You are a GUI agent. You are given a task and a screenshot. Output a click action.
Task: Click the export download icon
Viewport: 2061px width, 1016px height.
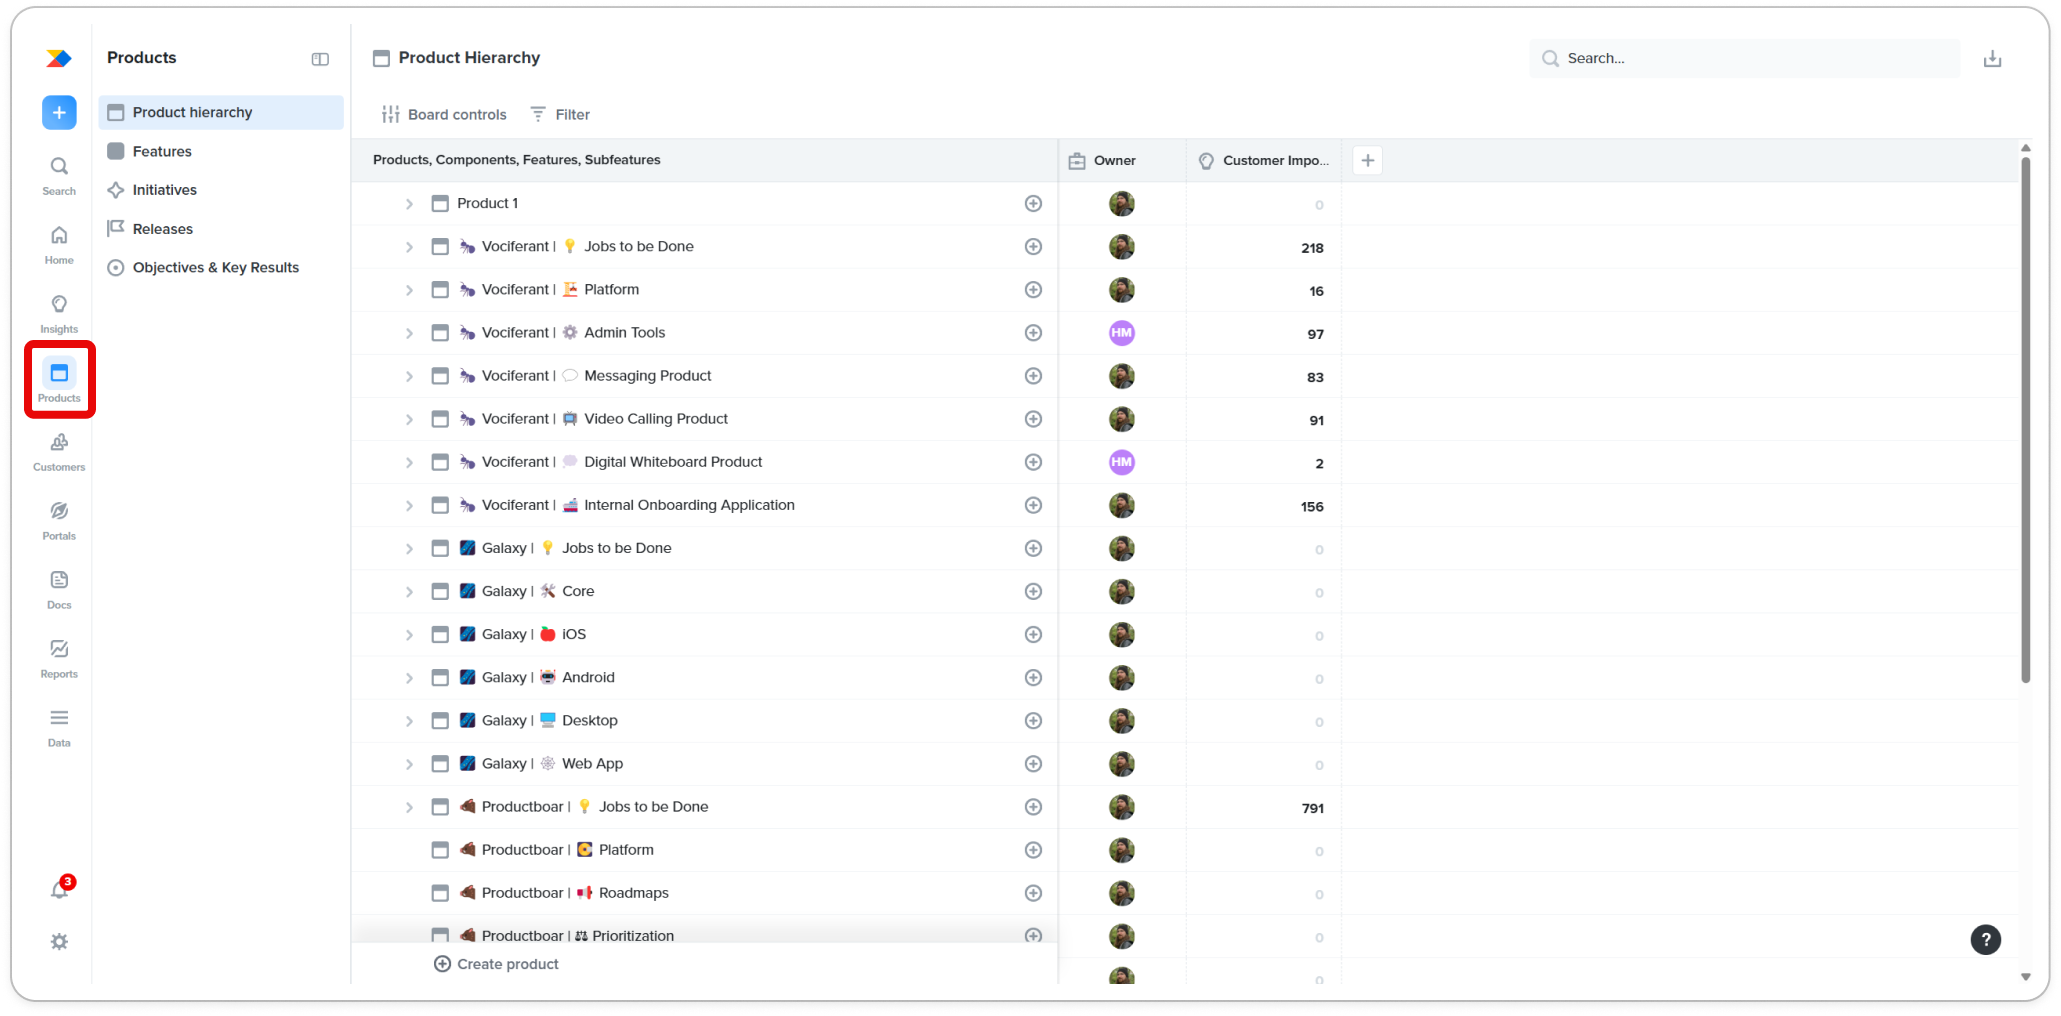(x=1992, y=59)
